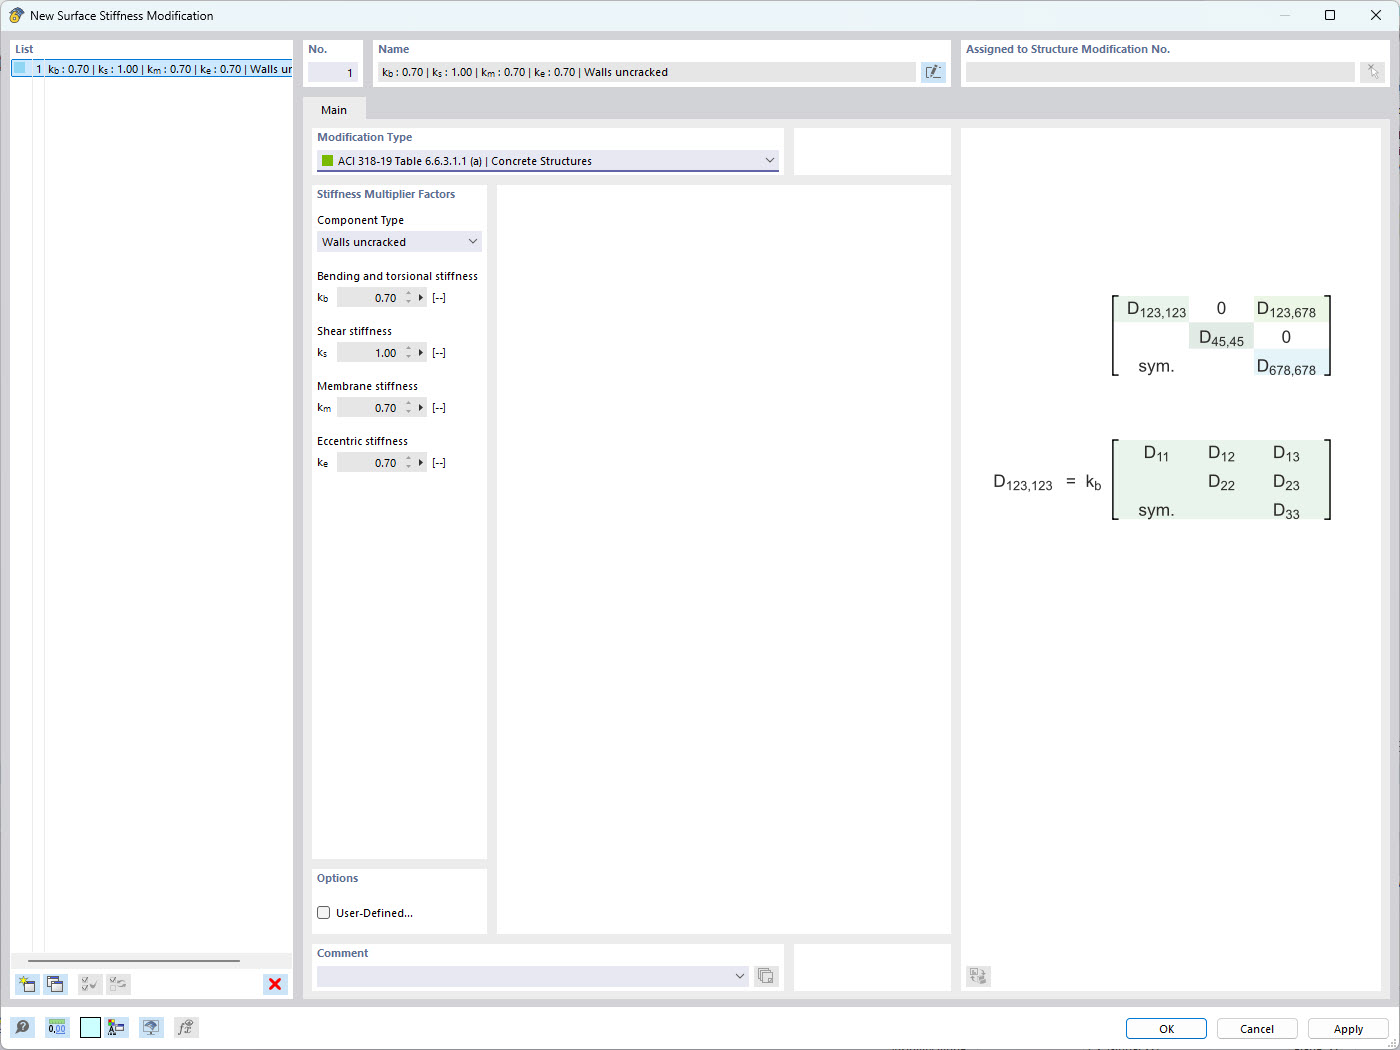This screenshot has width=1400, height=1050.
Task: Click the Bending and torsional stiffness label
Action: pos(397,276)
